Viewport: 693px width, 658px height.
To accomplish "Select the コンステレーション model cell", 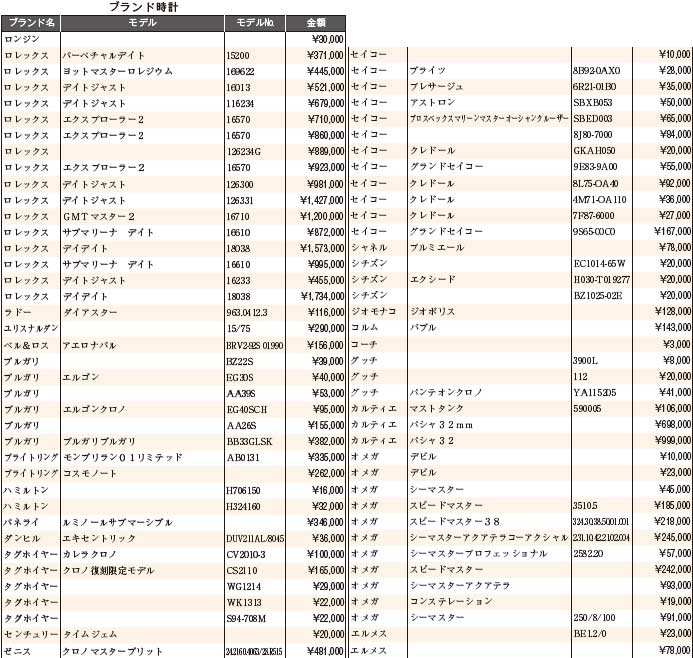I will coord(451,601).
